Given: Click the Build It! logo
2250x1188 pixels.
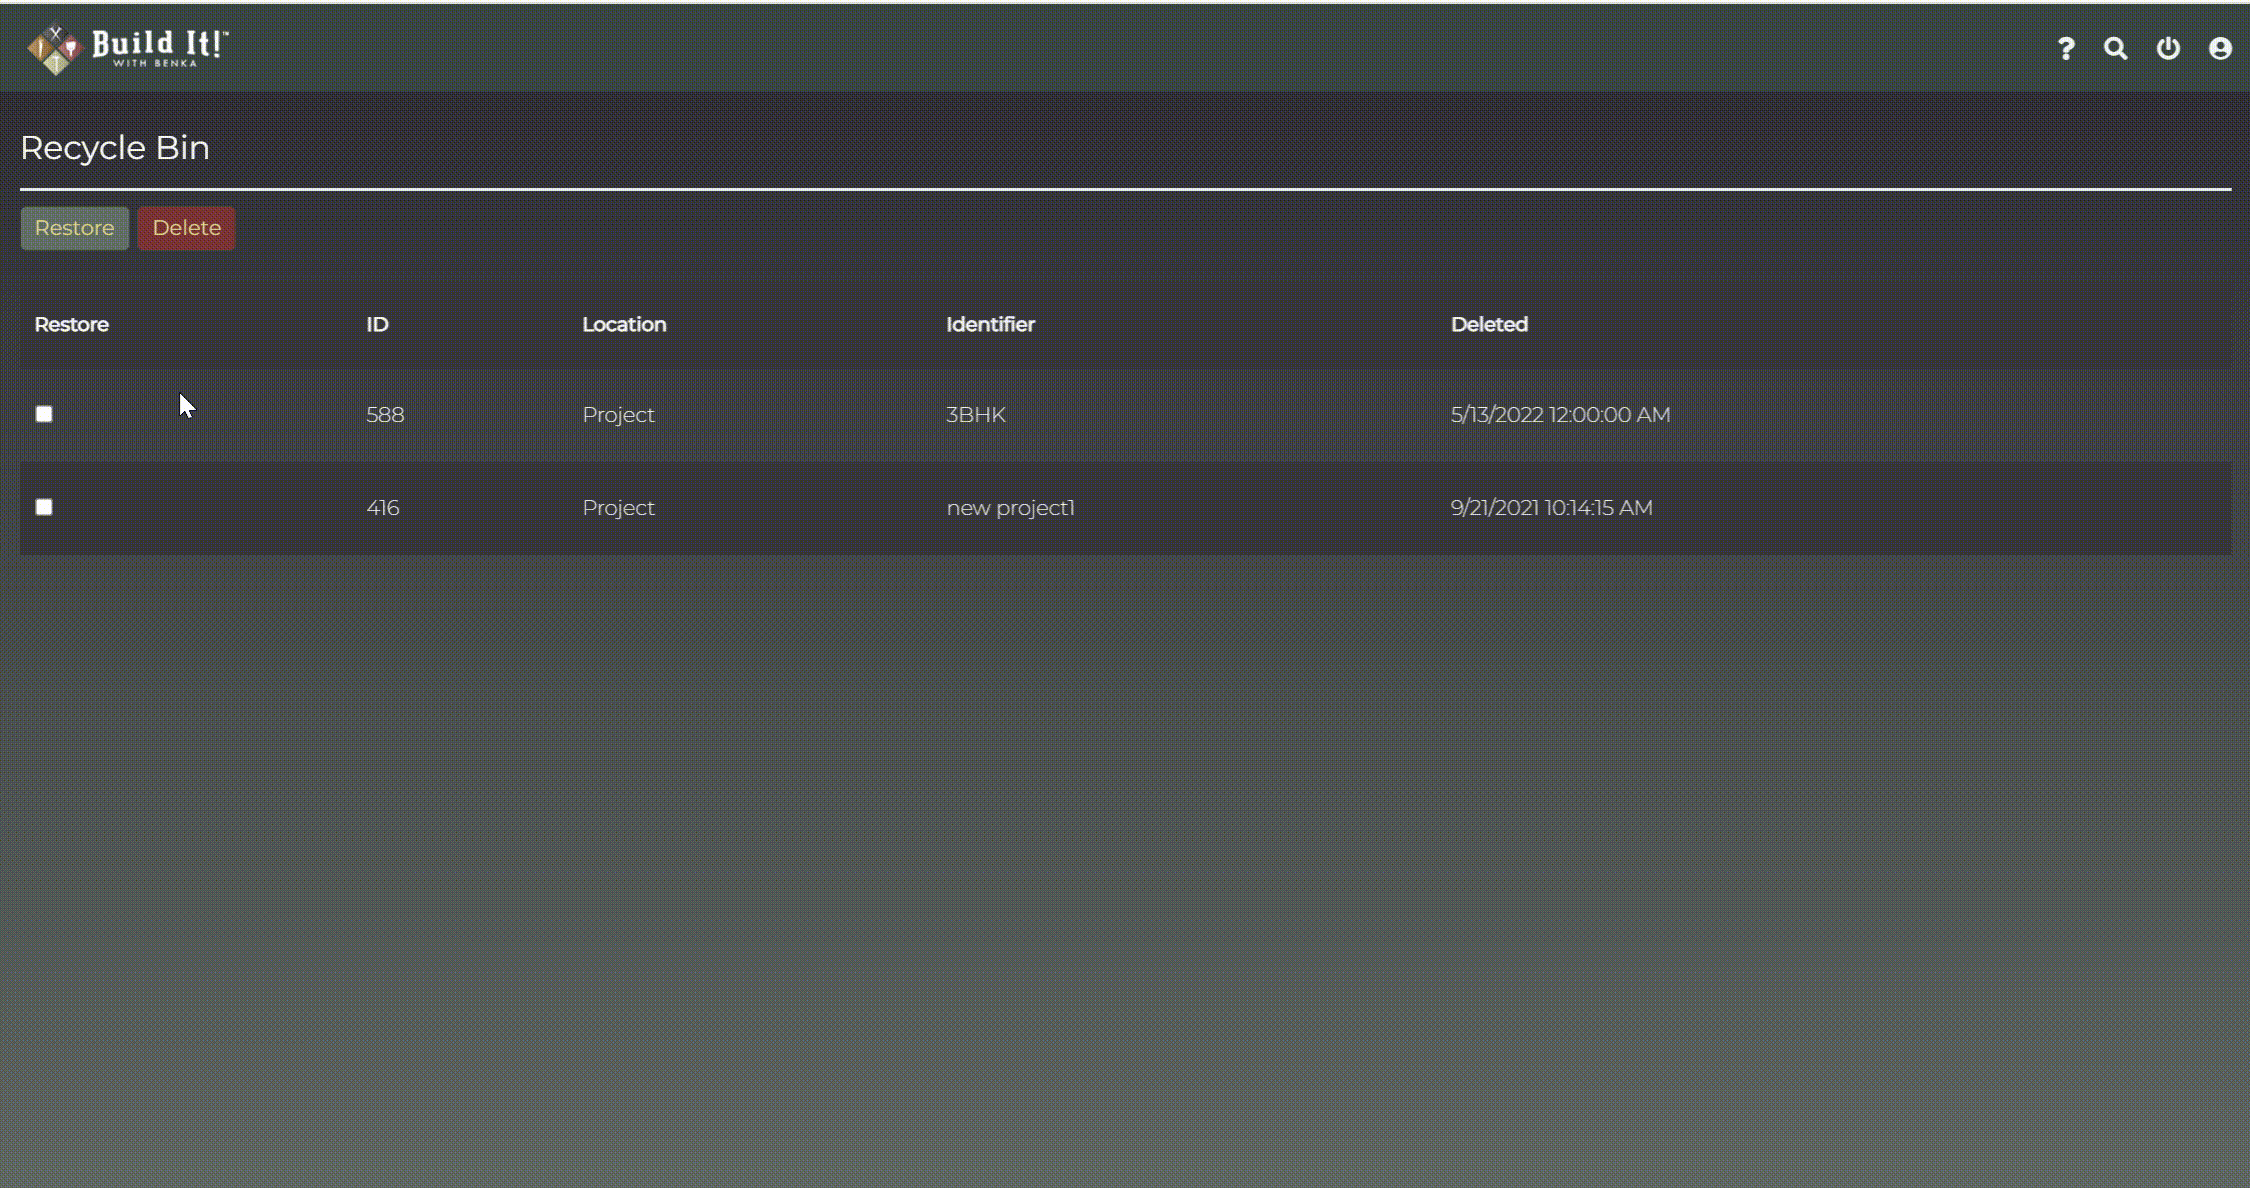Looking at the screenshot, I should coord(157,45).
